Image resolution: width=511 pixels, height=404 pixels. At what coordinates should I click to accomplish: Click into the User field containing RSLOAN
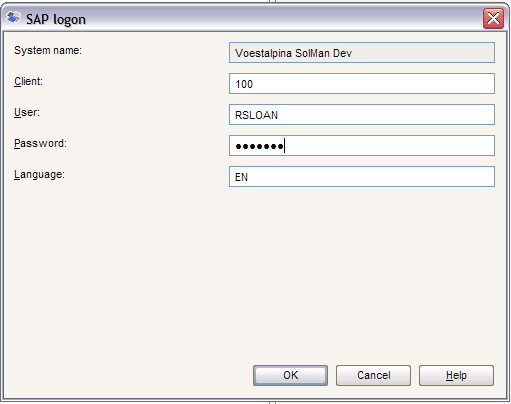pyautogui.click(x=362, y=115)
